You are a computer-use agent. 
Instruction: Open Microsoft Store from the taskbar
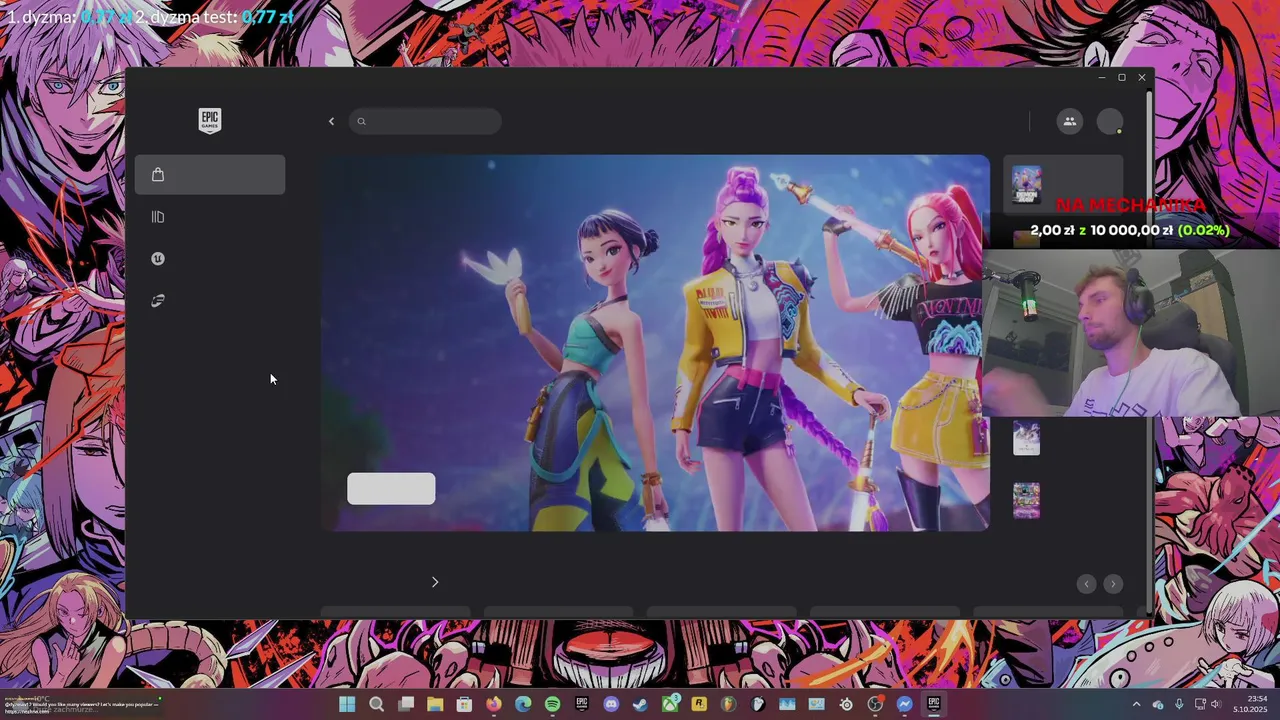(x=464, y=704)
